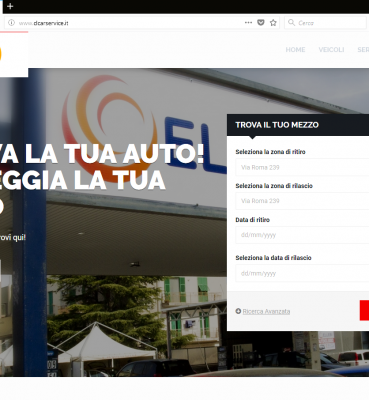Viewport: 369px width, 400px height.
Task: Open the Ricerca Avanzata link
Action: click(266, 311)
